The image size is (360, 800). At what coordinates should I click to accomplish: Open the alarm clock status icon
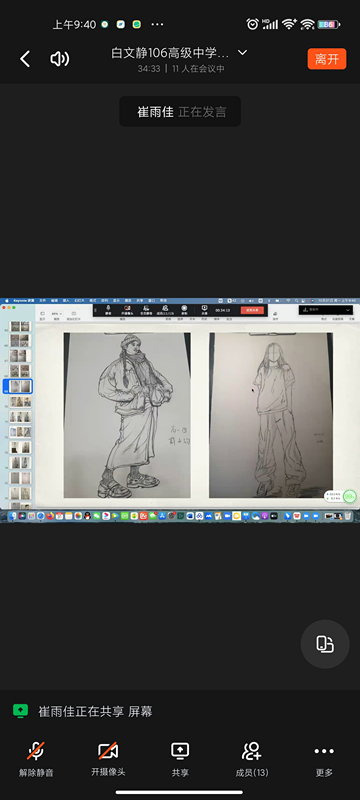tap(252, 24)
